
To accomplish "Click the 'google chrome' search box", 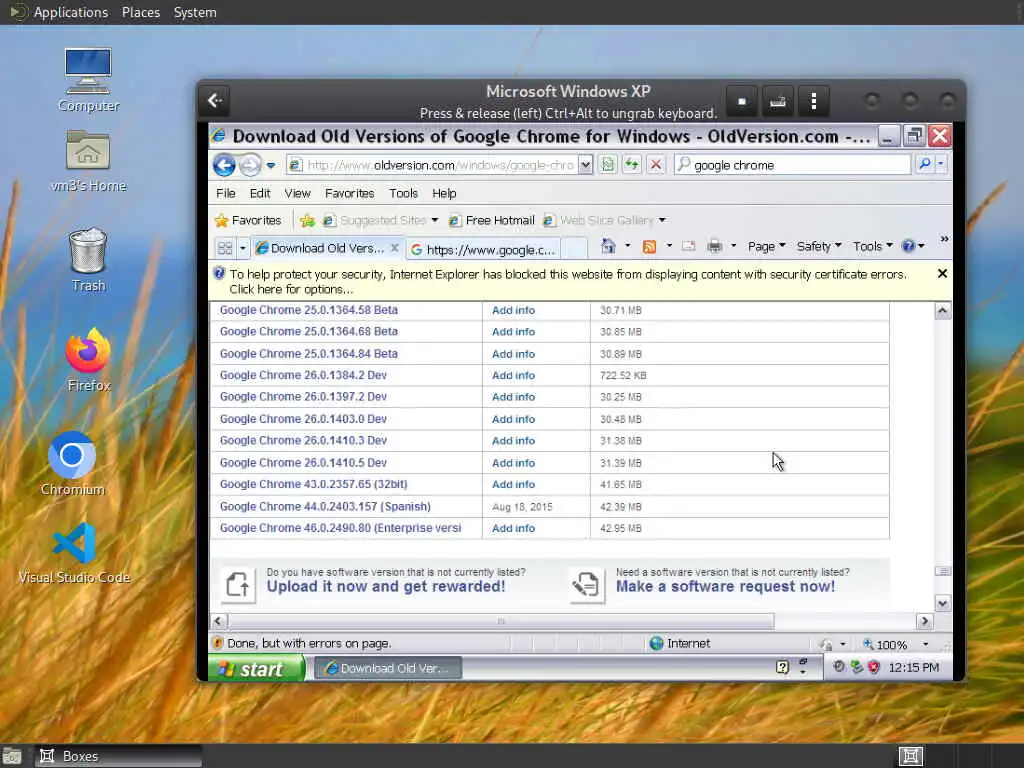I will (793, 165).
